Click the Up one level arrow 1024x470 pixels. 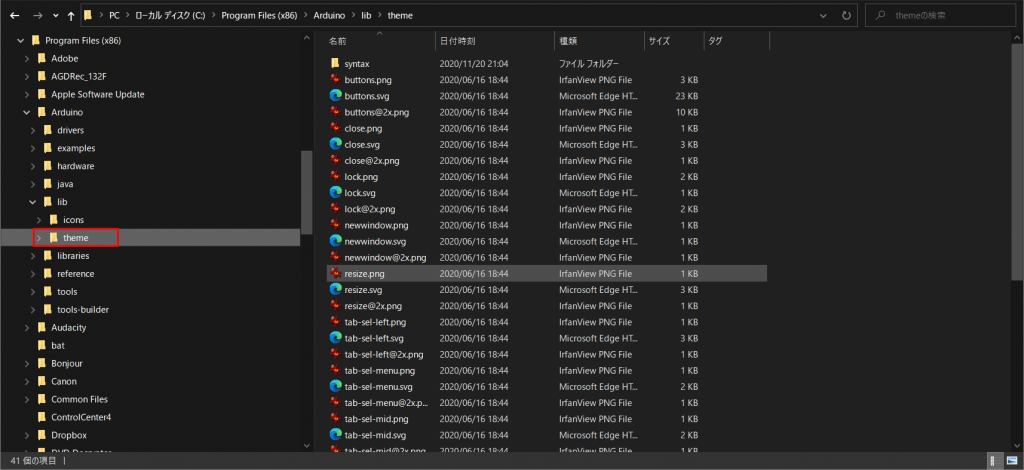[70, 16]
